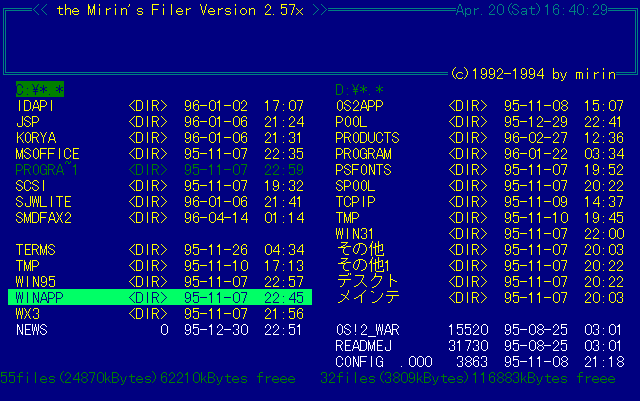Select the PSFONTS directory
This screenshot has width=640, height=401.
pos(480,170)
